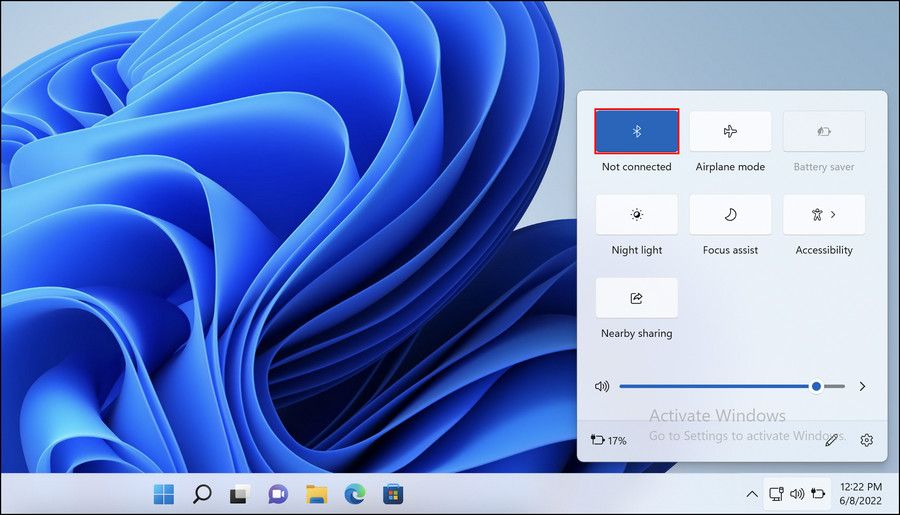
Task: Click the tray speaker volume icon
Action: [797, 494]
